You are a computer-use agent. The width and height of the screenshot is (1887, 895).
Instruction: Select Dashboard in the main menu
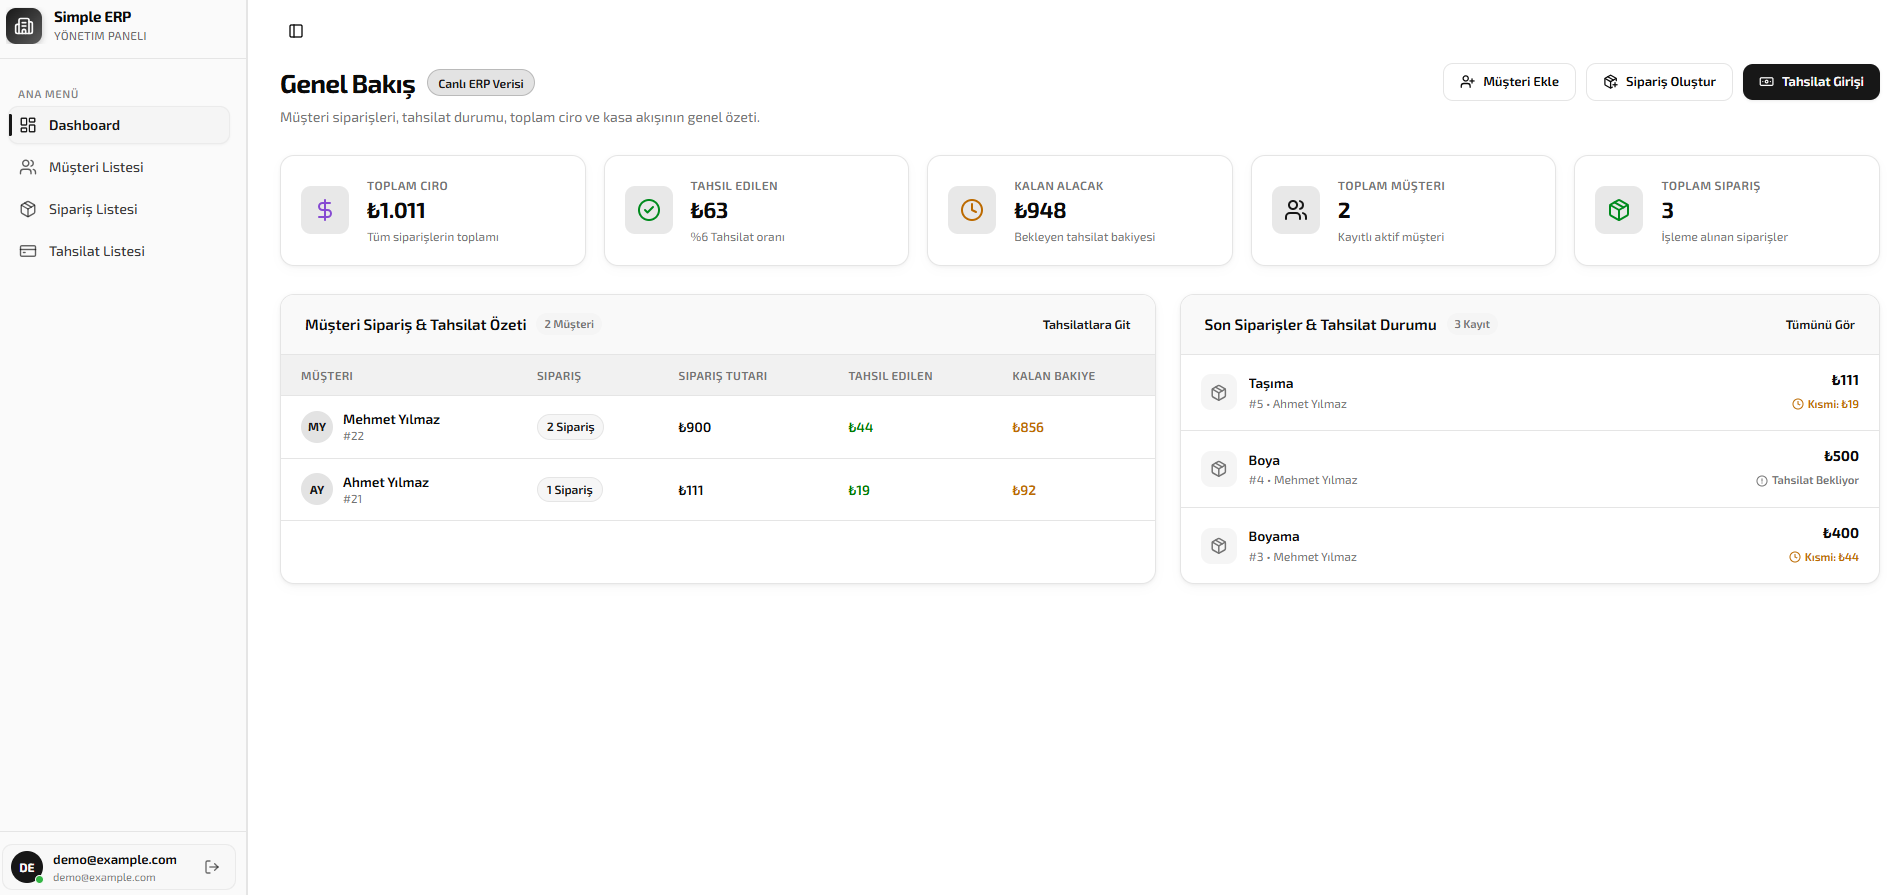(x=120, y=125)
